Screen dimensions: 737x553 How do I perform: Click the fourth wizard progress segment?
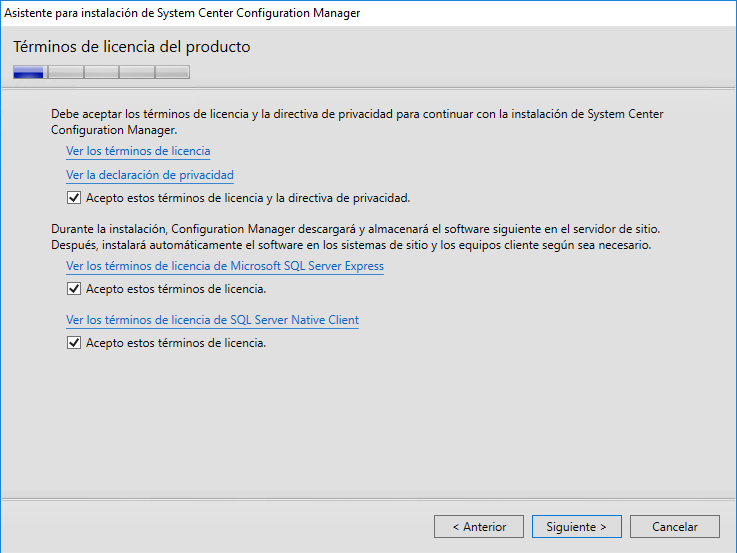coord(137,72)
